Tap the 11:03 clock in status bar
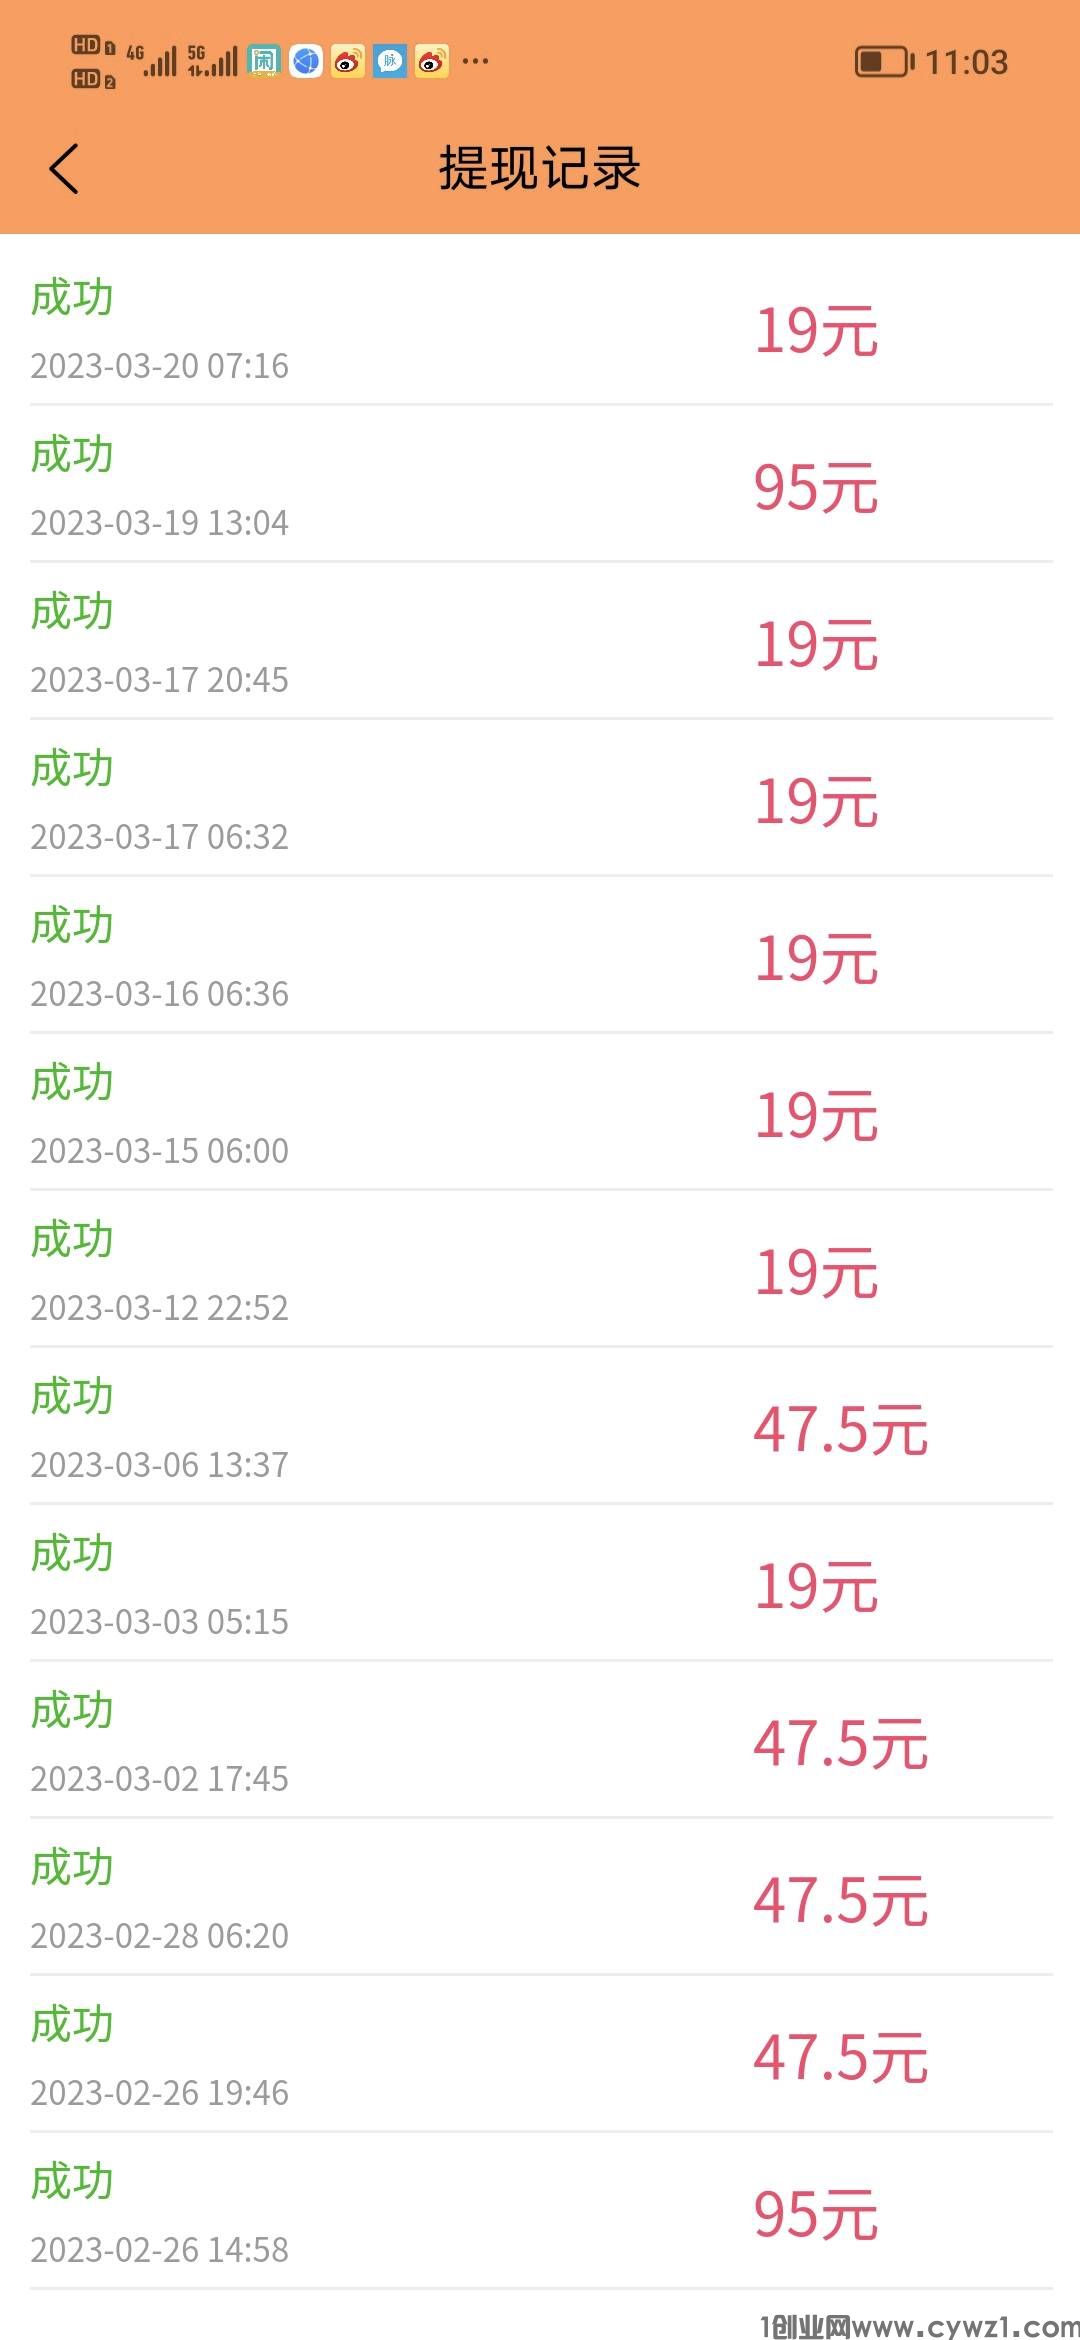 966,62
